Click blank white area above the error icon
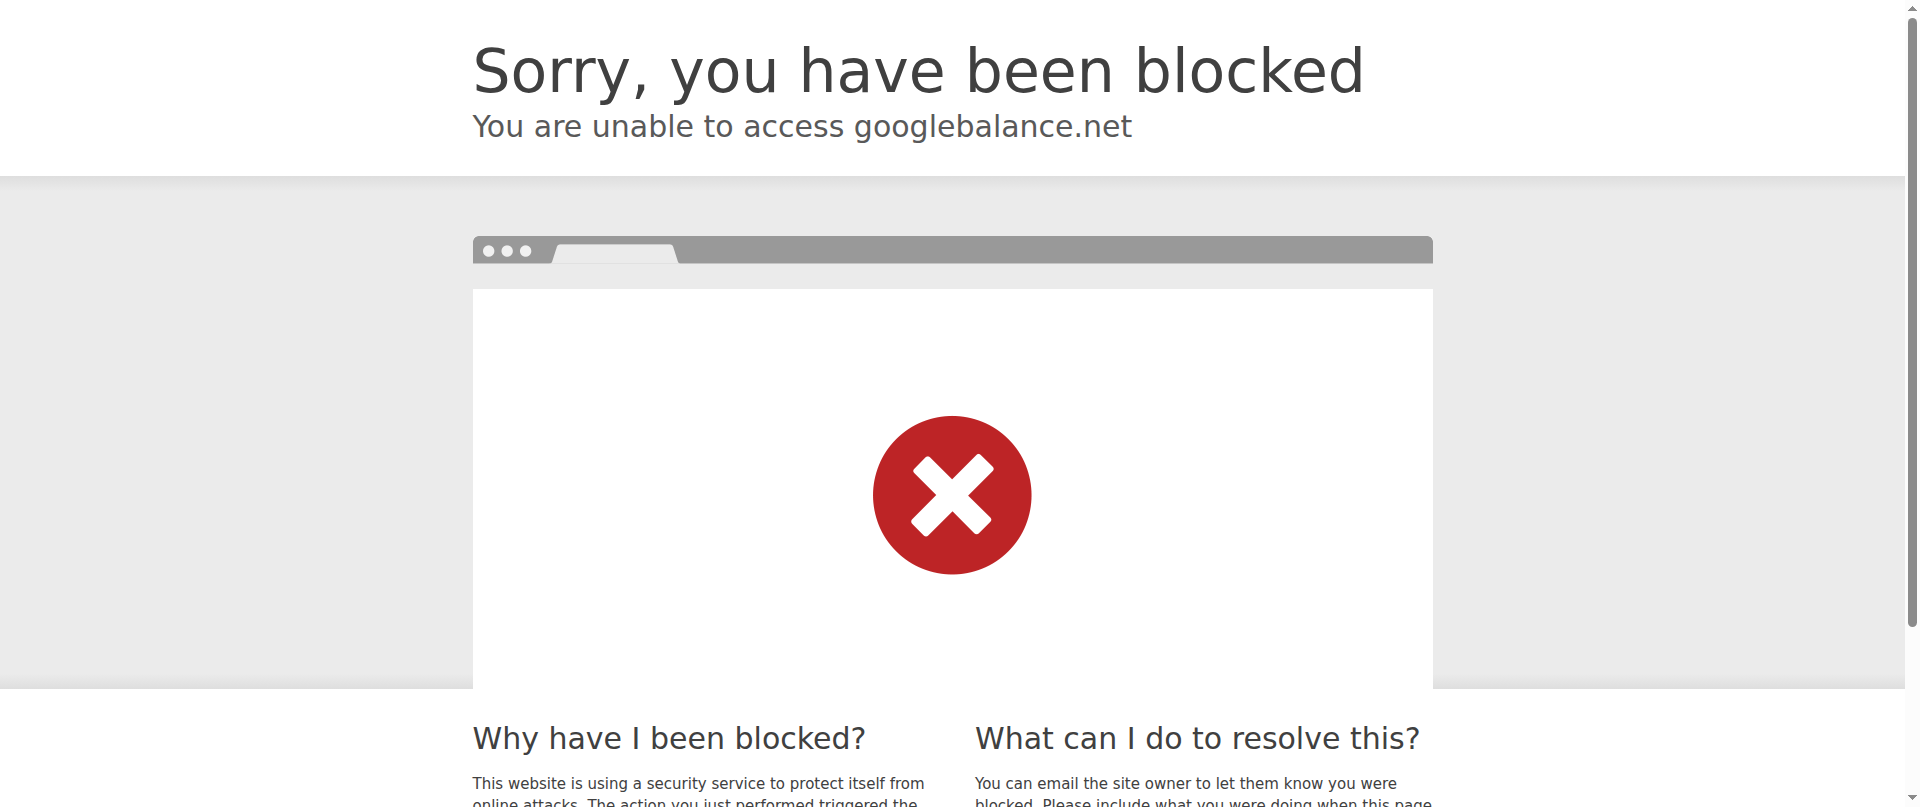The height and width of the screenshot is (807, 1920). coord(952,350)
